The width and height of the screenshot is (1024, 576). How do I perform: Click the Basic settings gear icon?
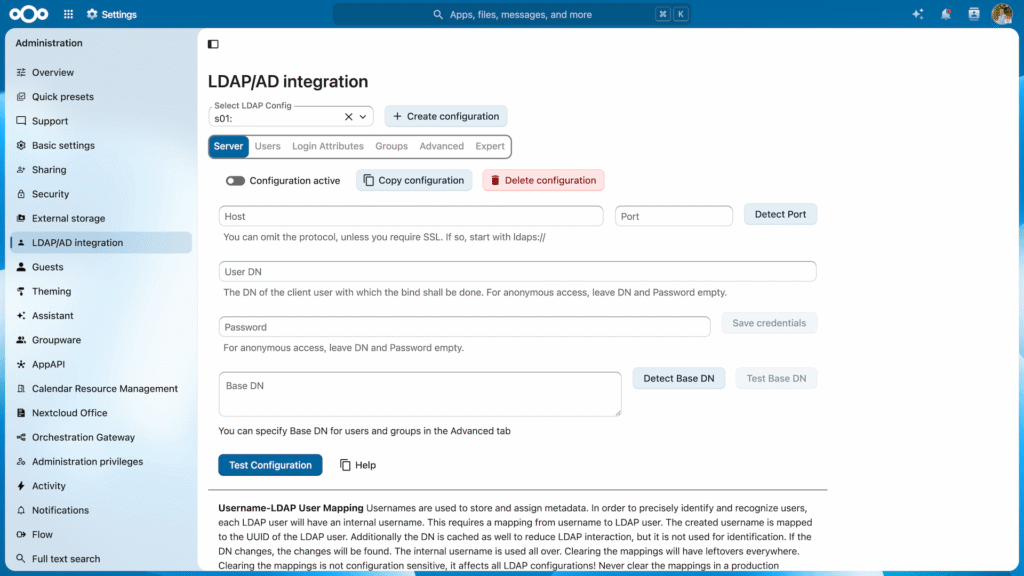point(21,145)
